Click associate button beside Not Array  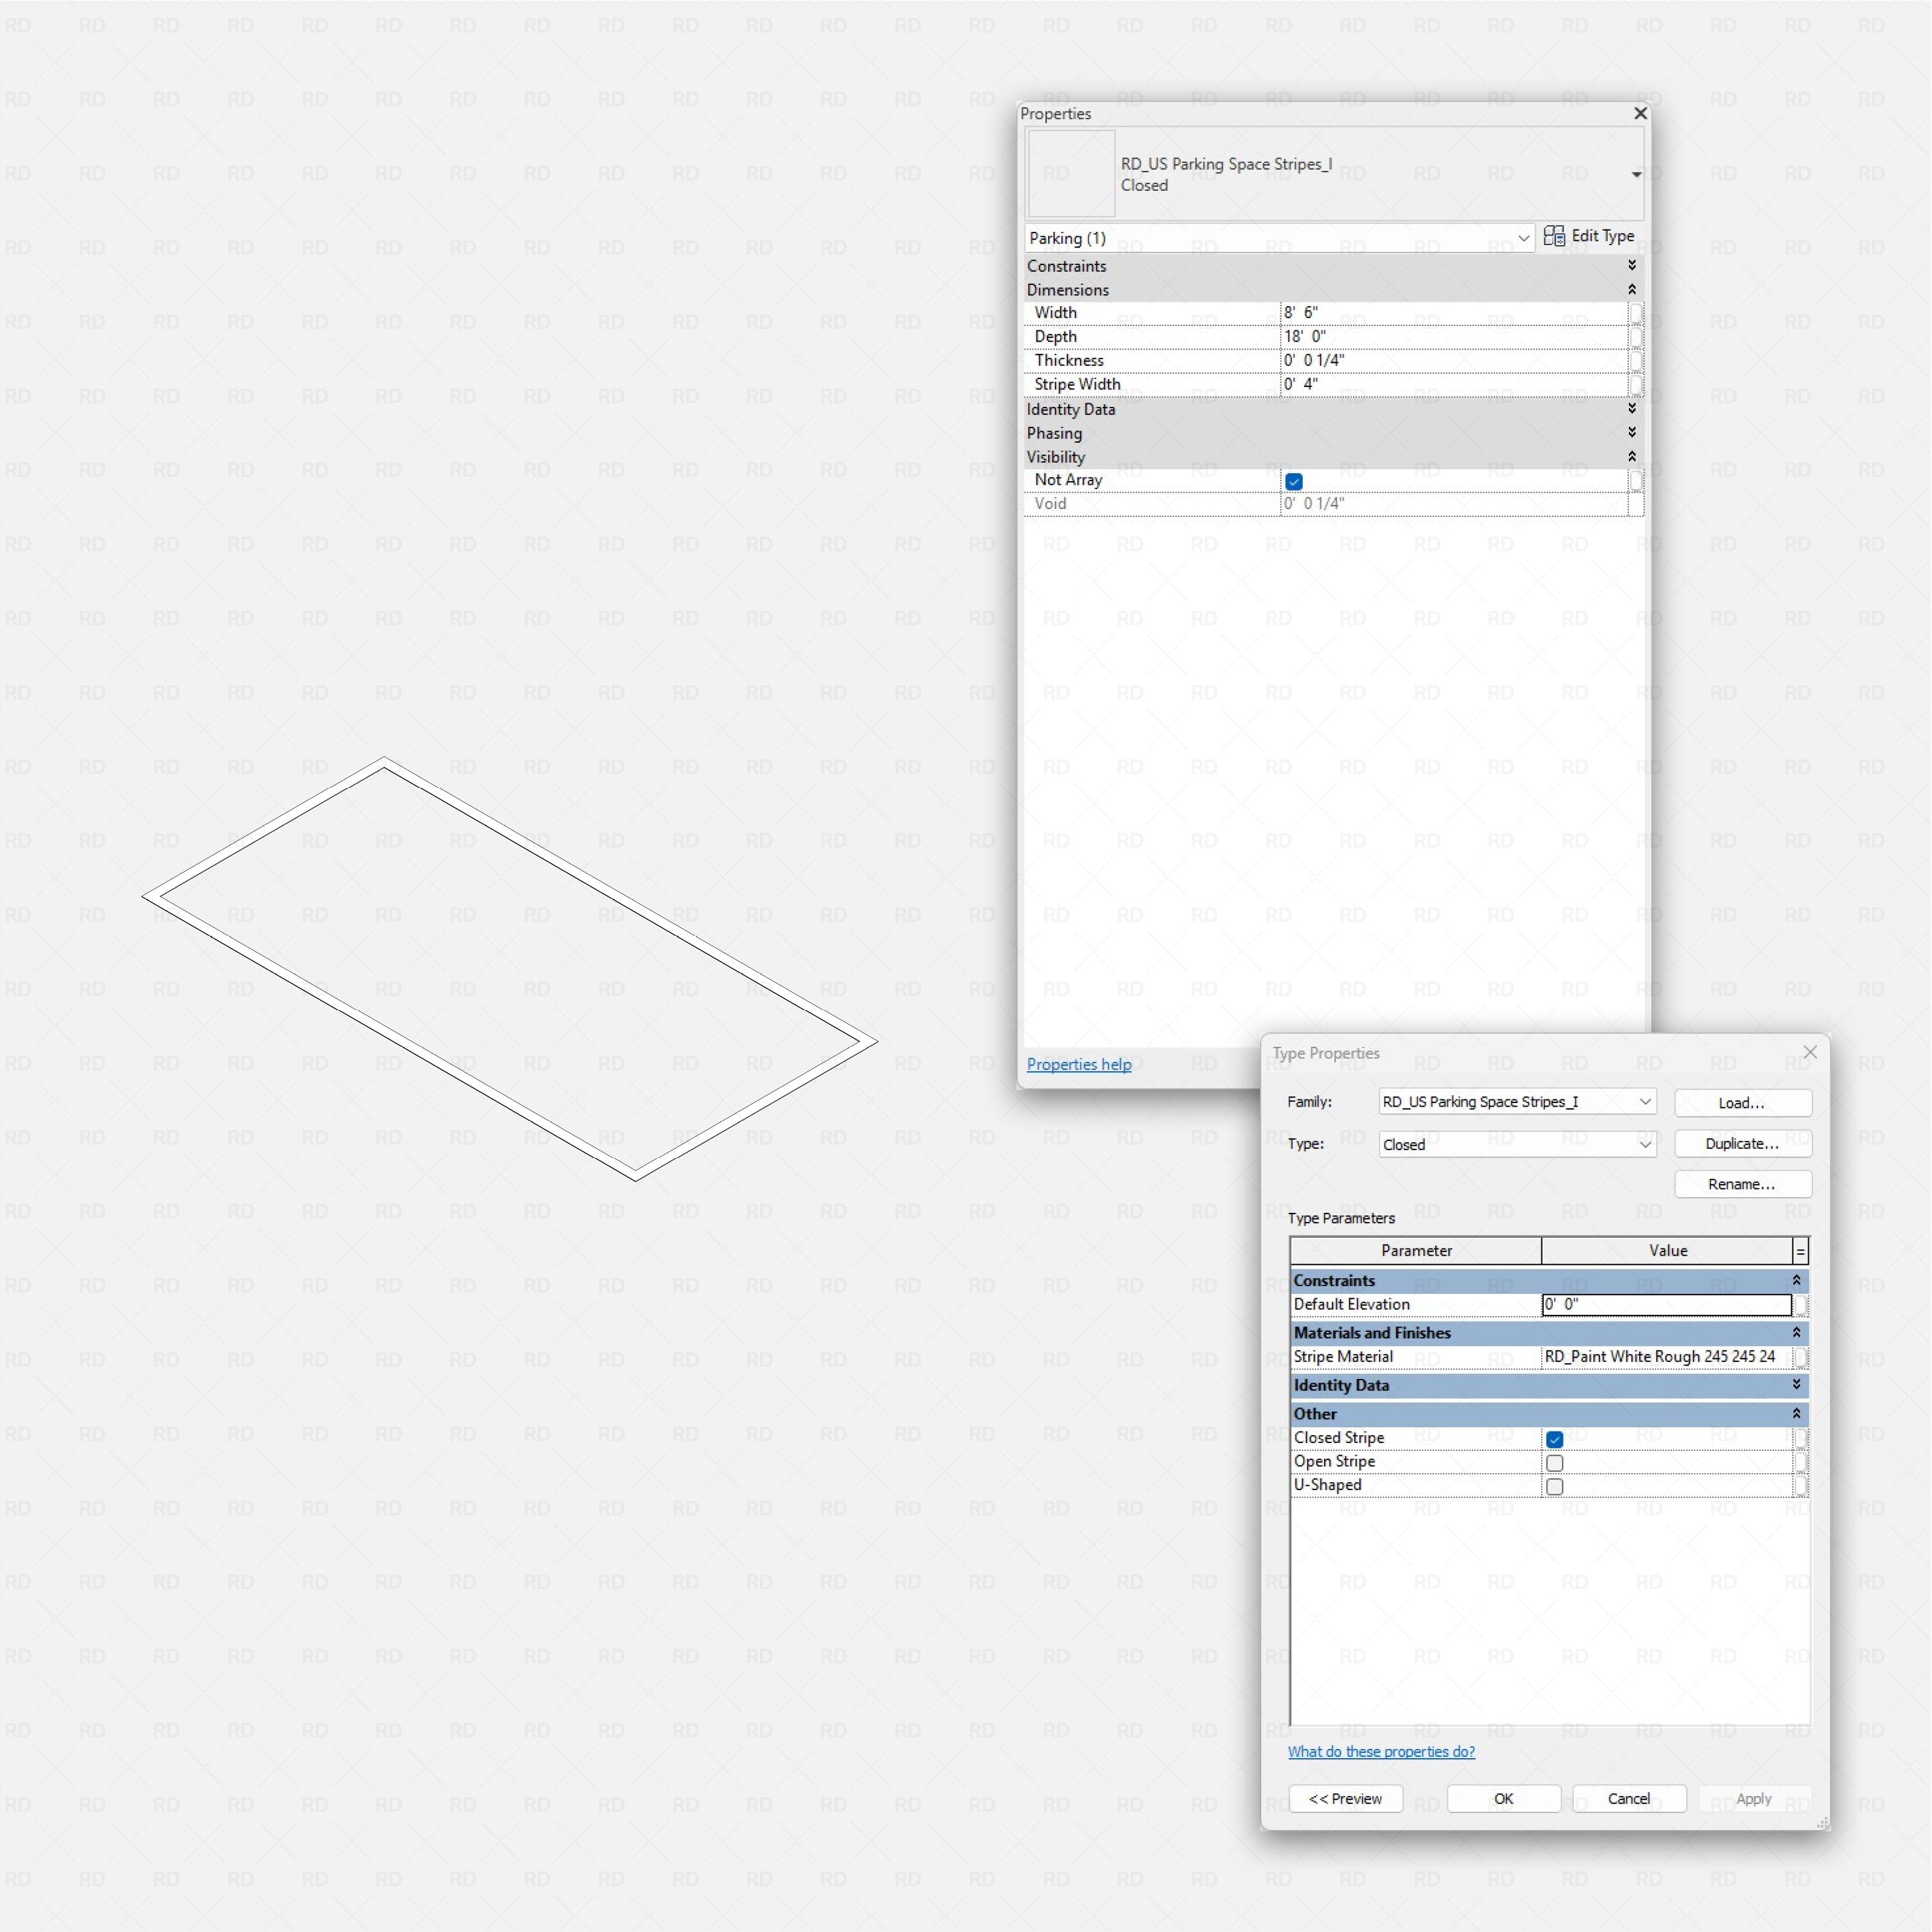click(x=1636, y=480)
